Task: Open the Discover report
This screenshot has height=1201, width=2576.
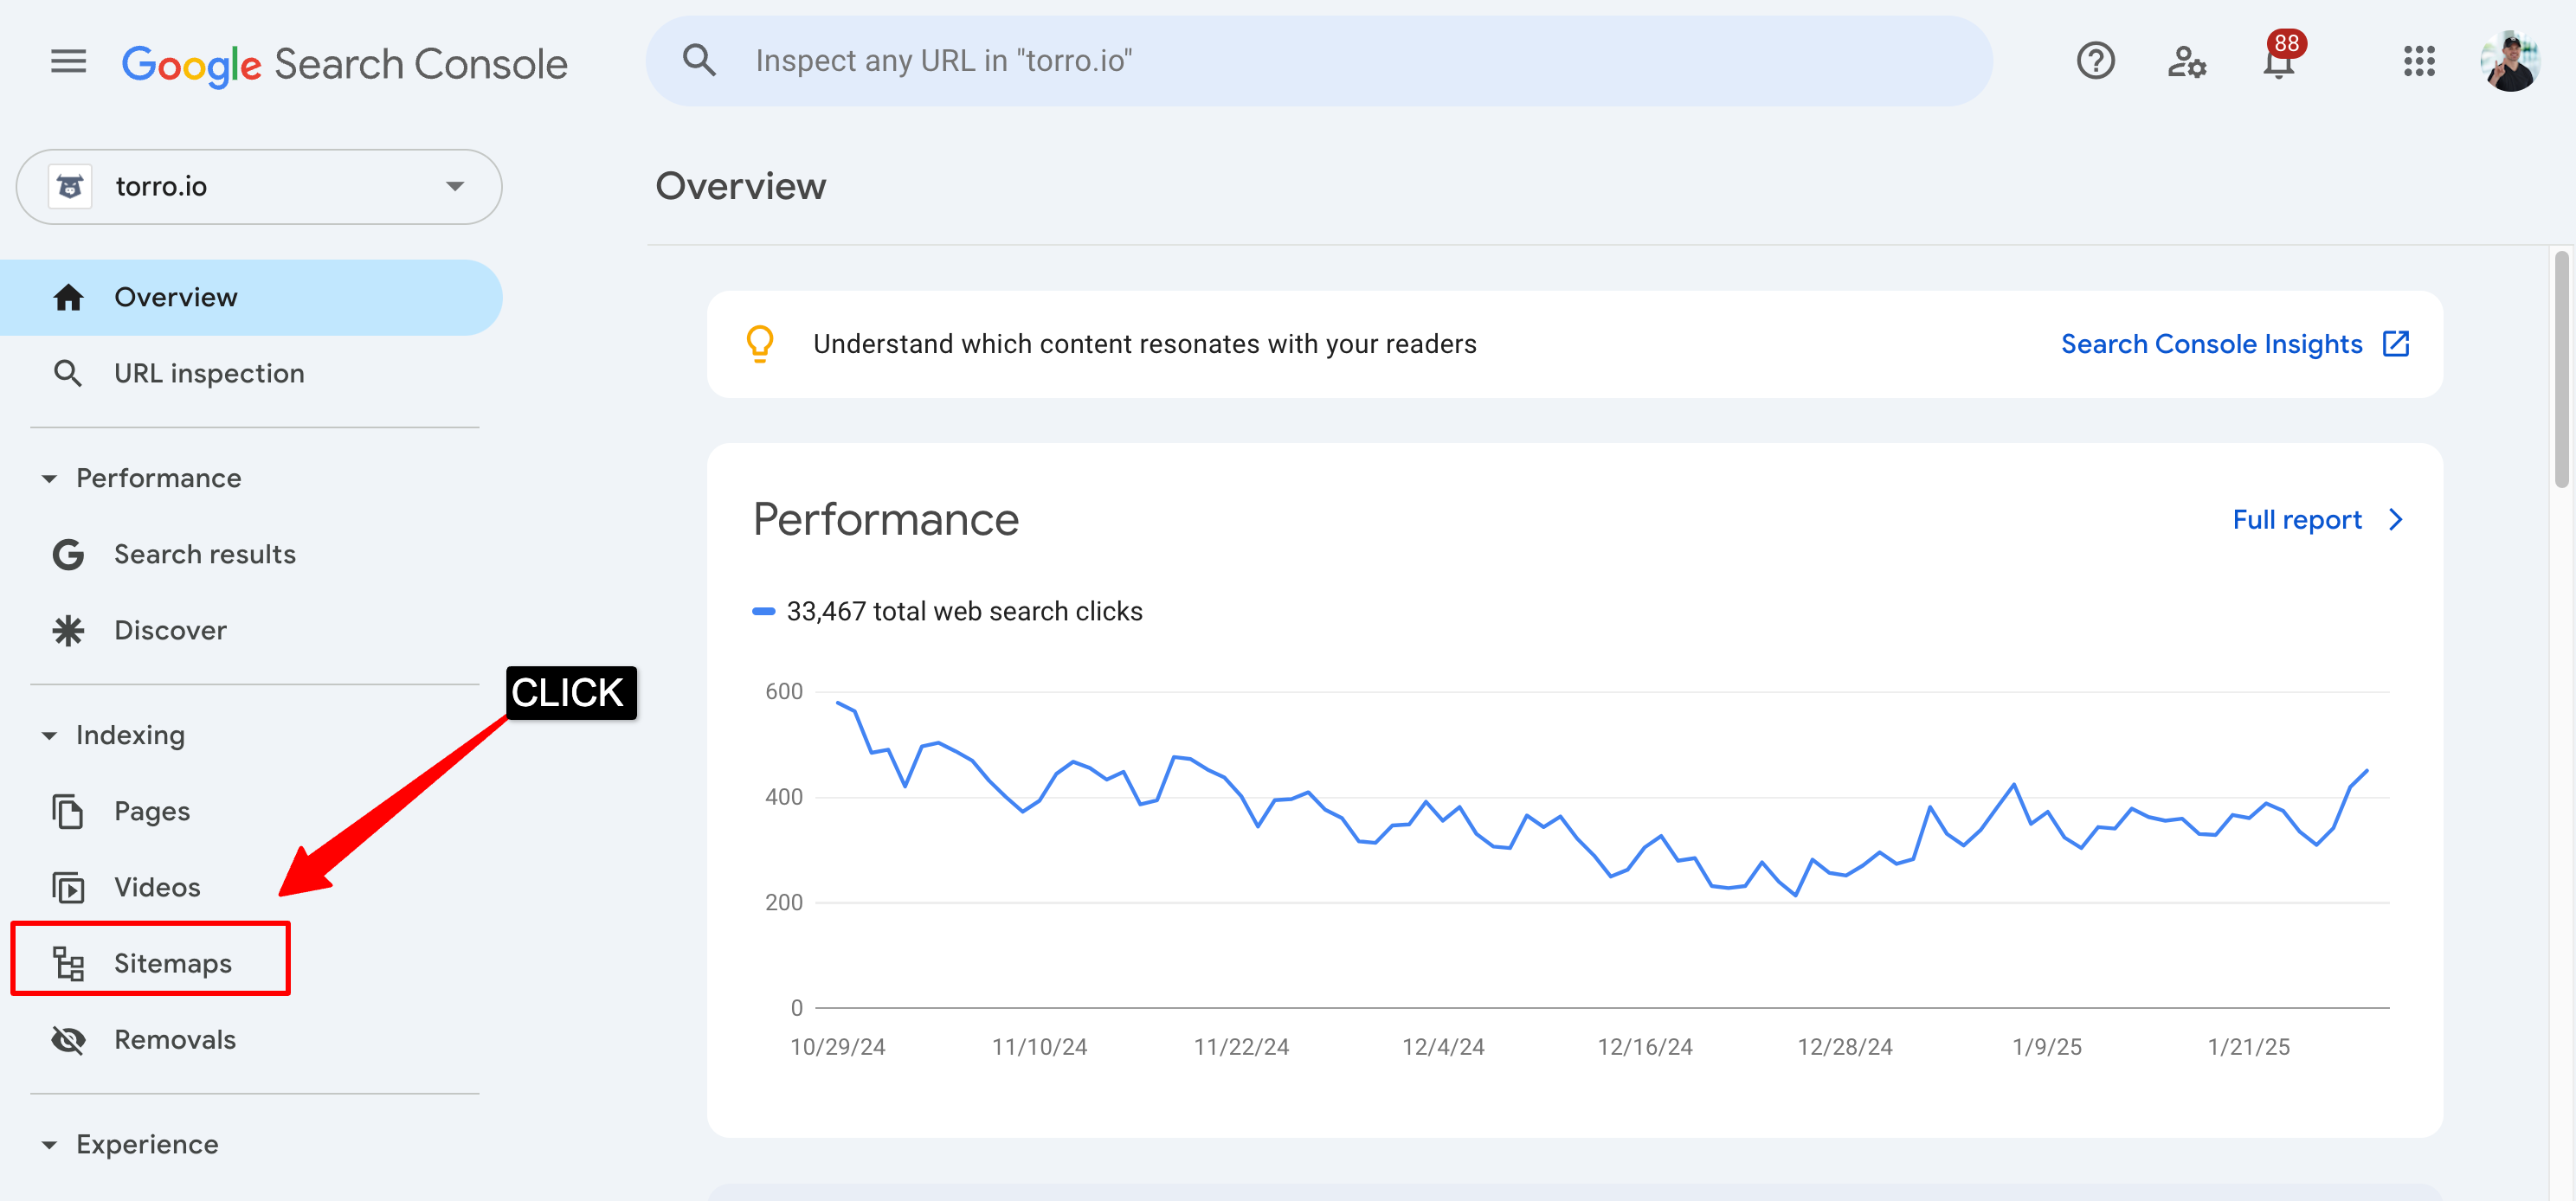Action: [170, 630]
